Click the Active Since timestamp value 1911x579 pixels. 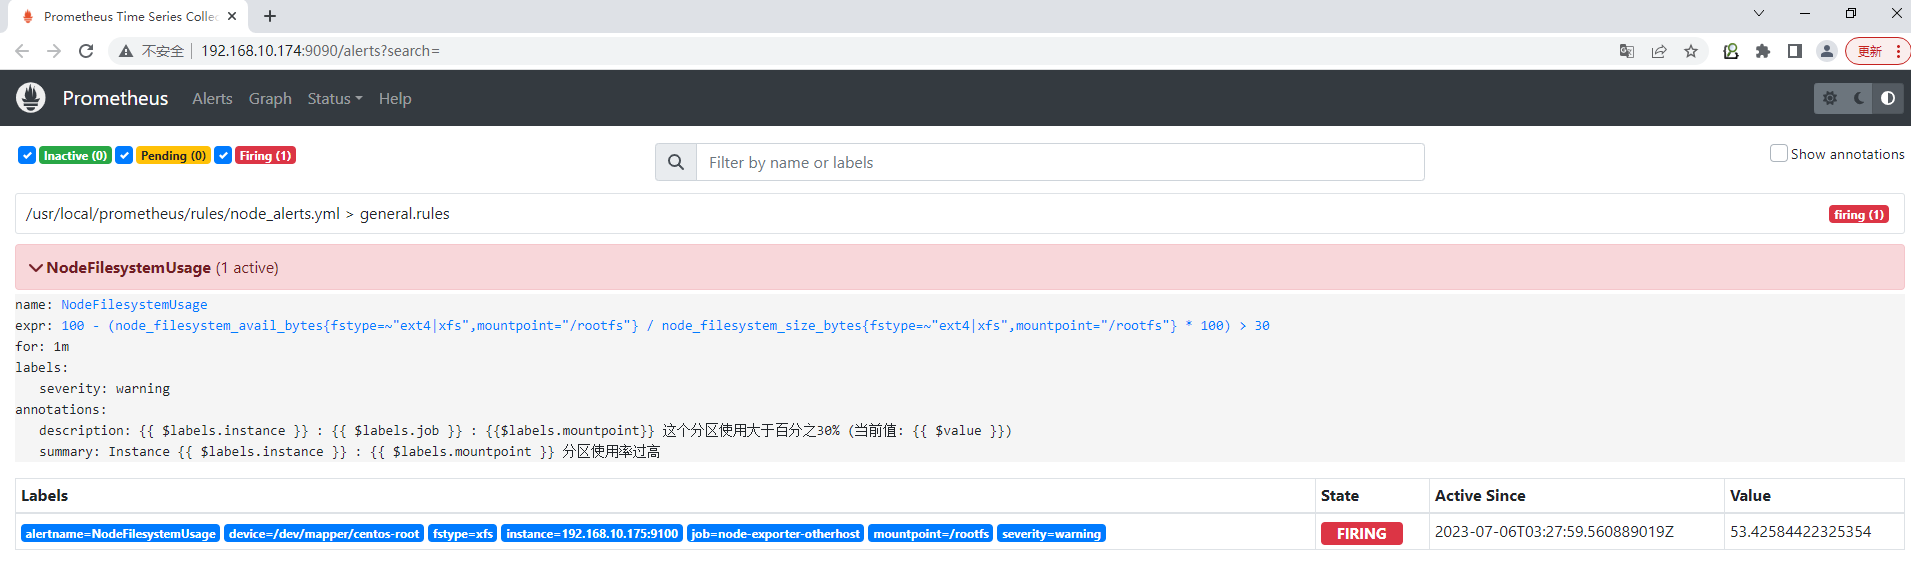[1554, 531]
